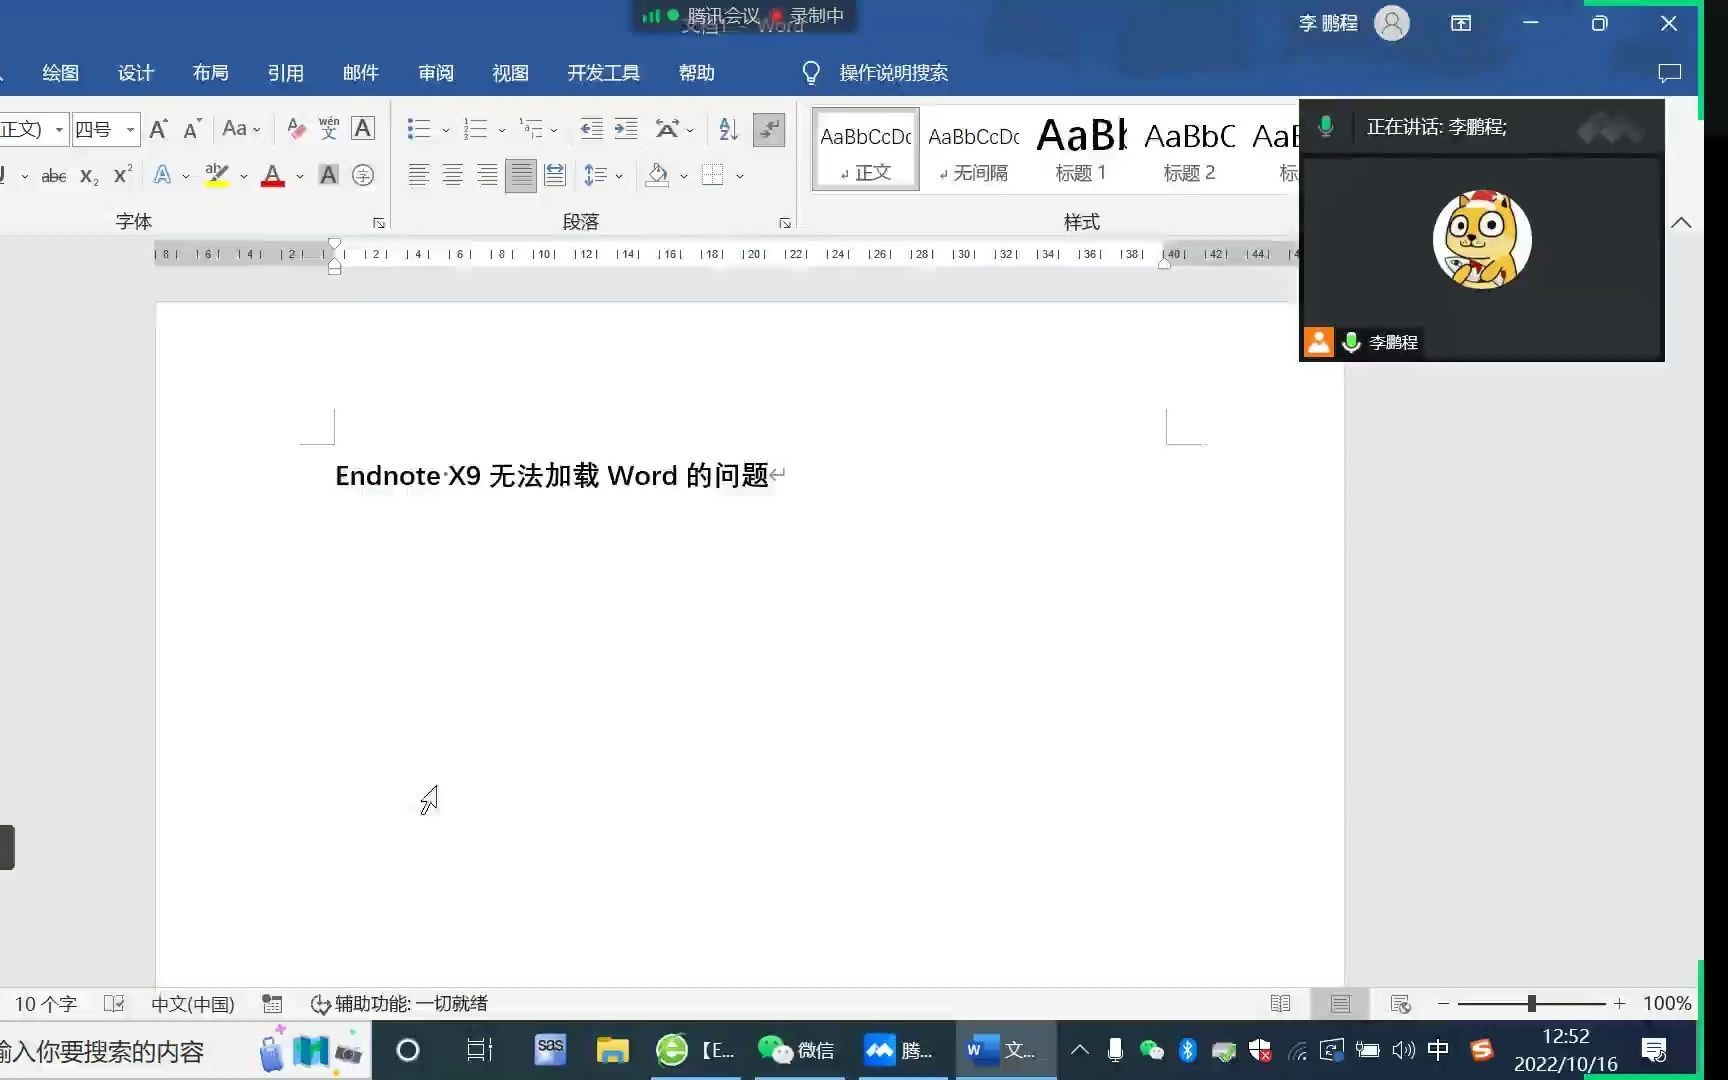Insert enclosed character icon
This screenshot has height=1080, width=1728.
[363, 176]
